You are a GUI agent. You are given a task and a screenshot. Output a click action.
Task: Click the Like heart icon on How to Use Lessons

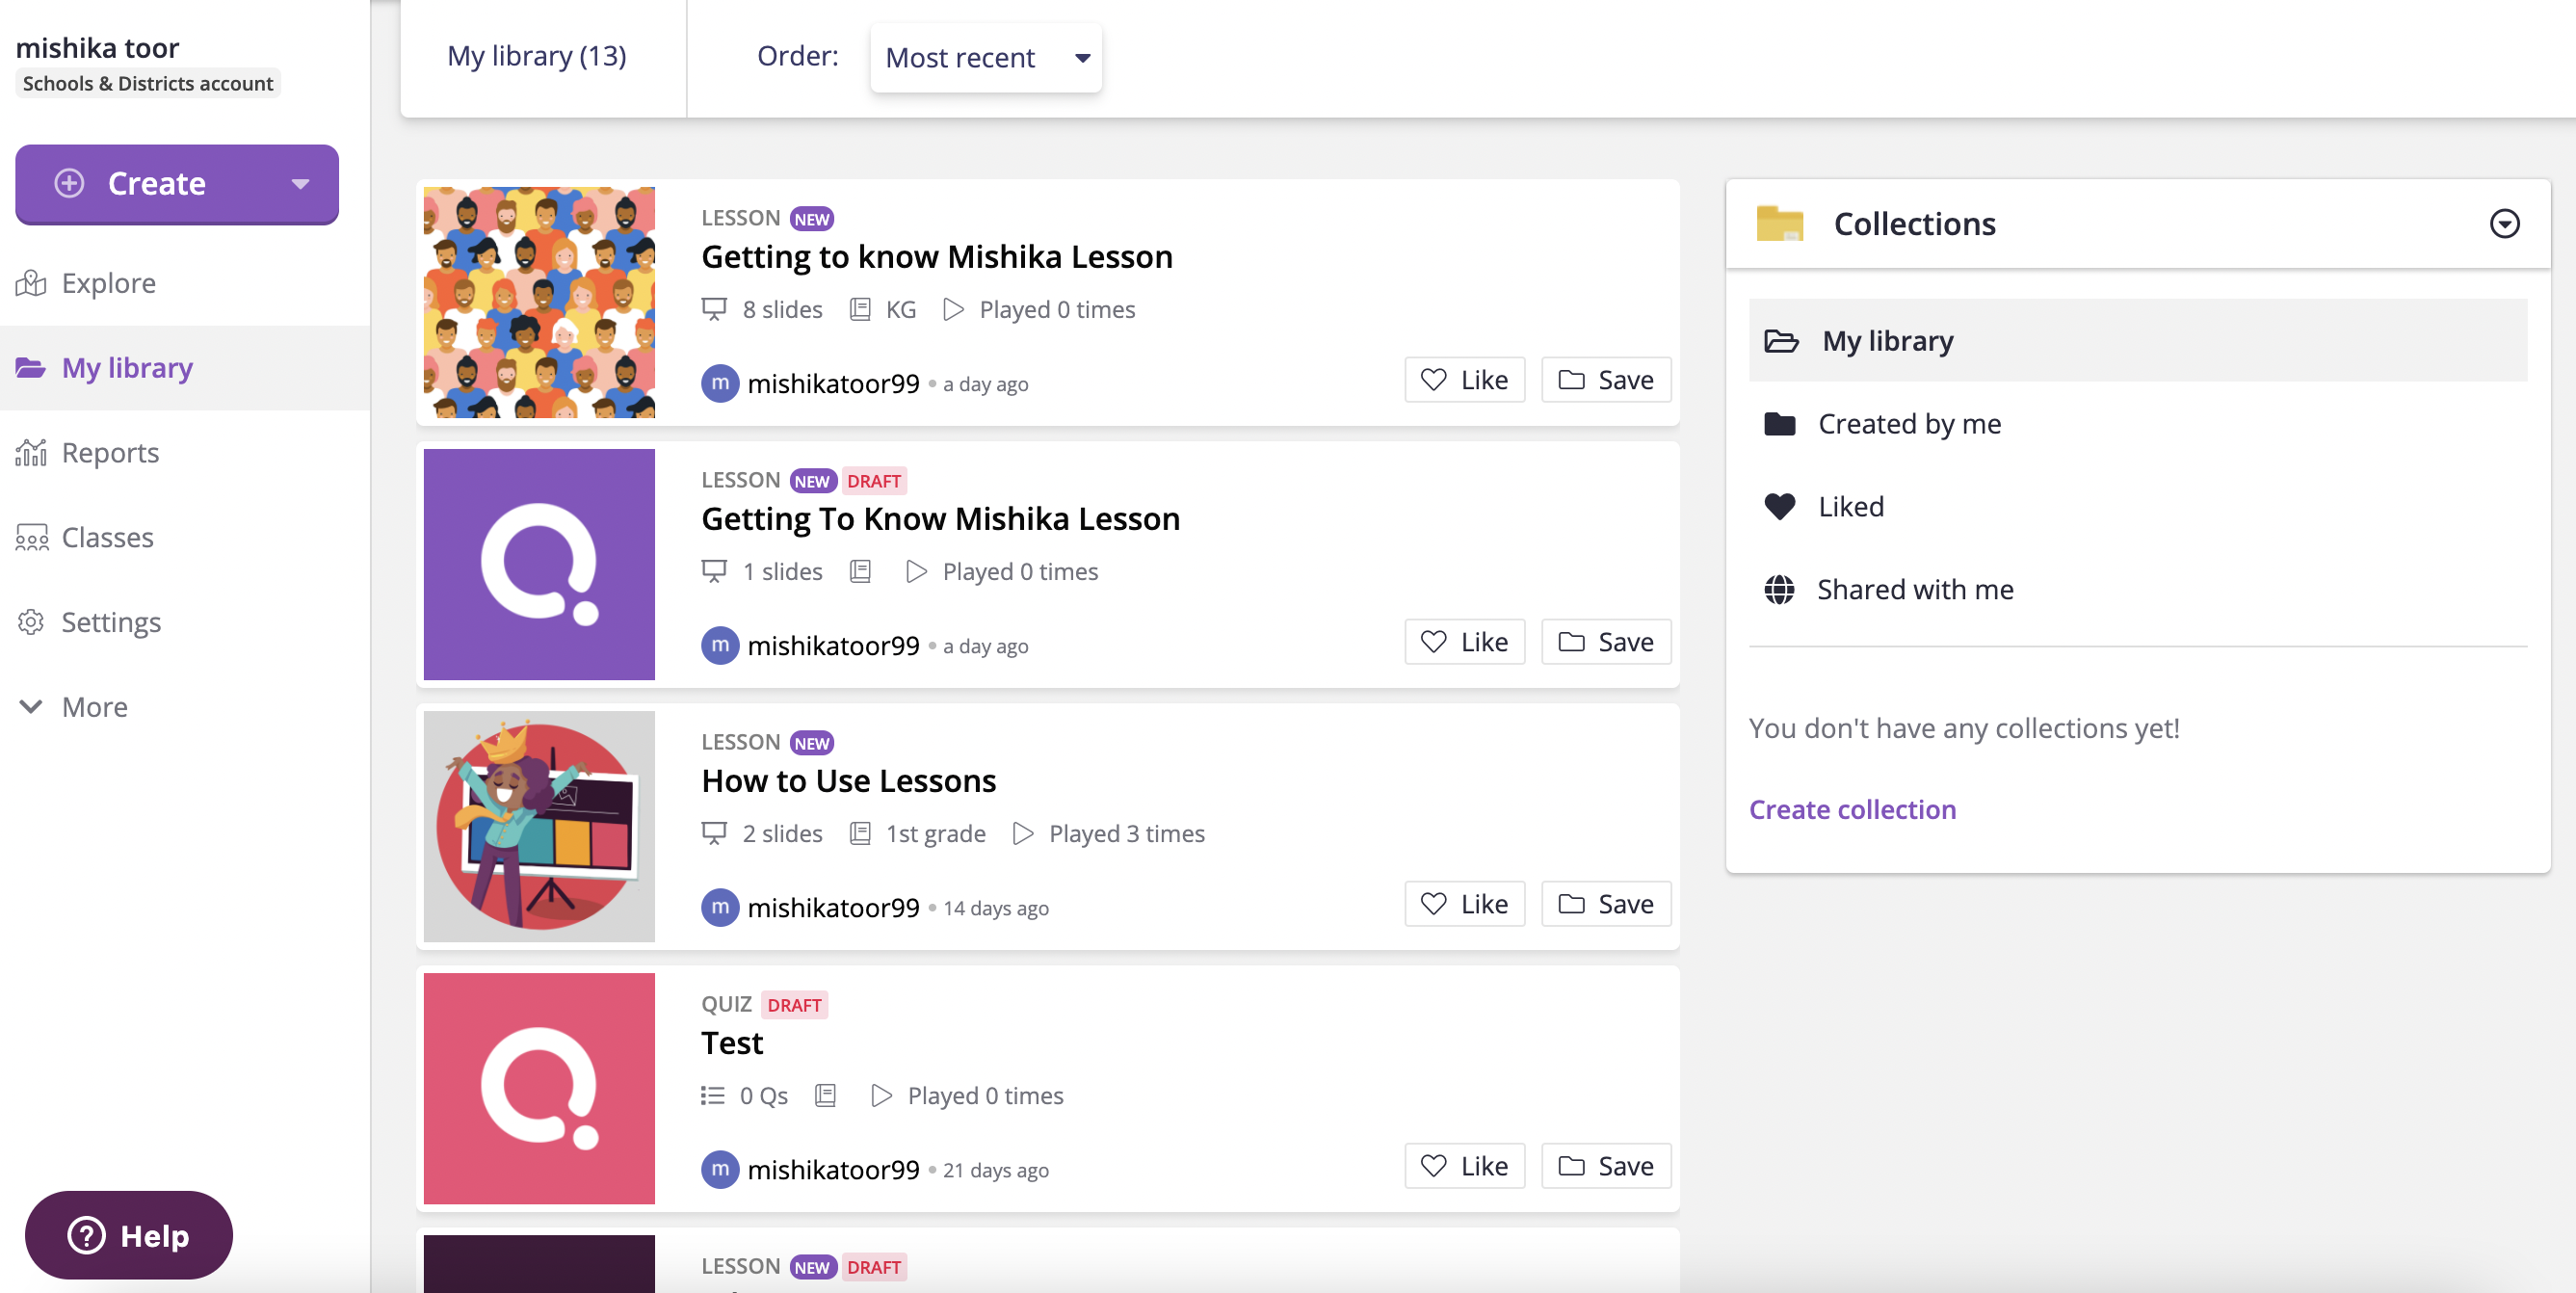1433,904
